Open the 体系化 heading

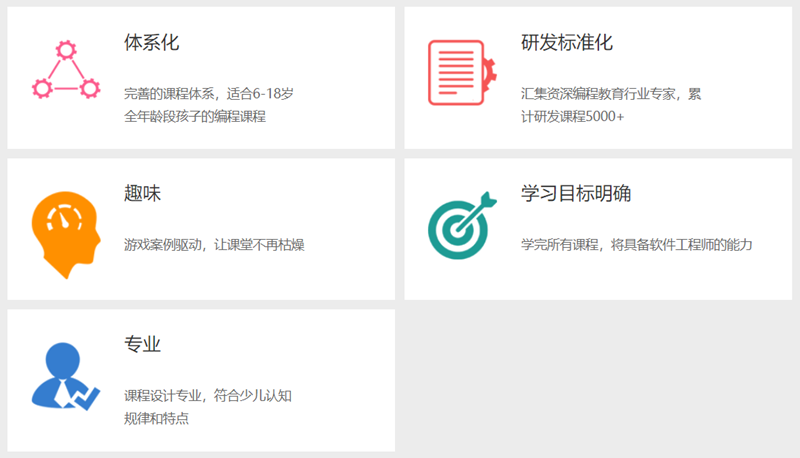pyautogui.click(x=151, y=43)
